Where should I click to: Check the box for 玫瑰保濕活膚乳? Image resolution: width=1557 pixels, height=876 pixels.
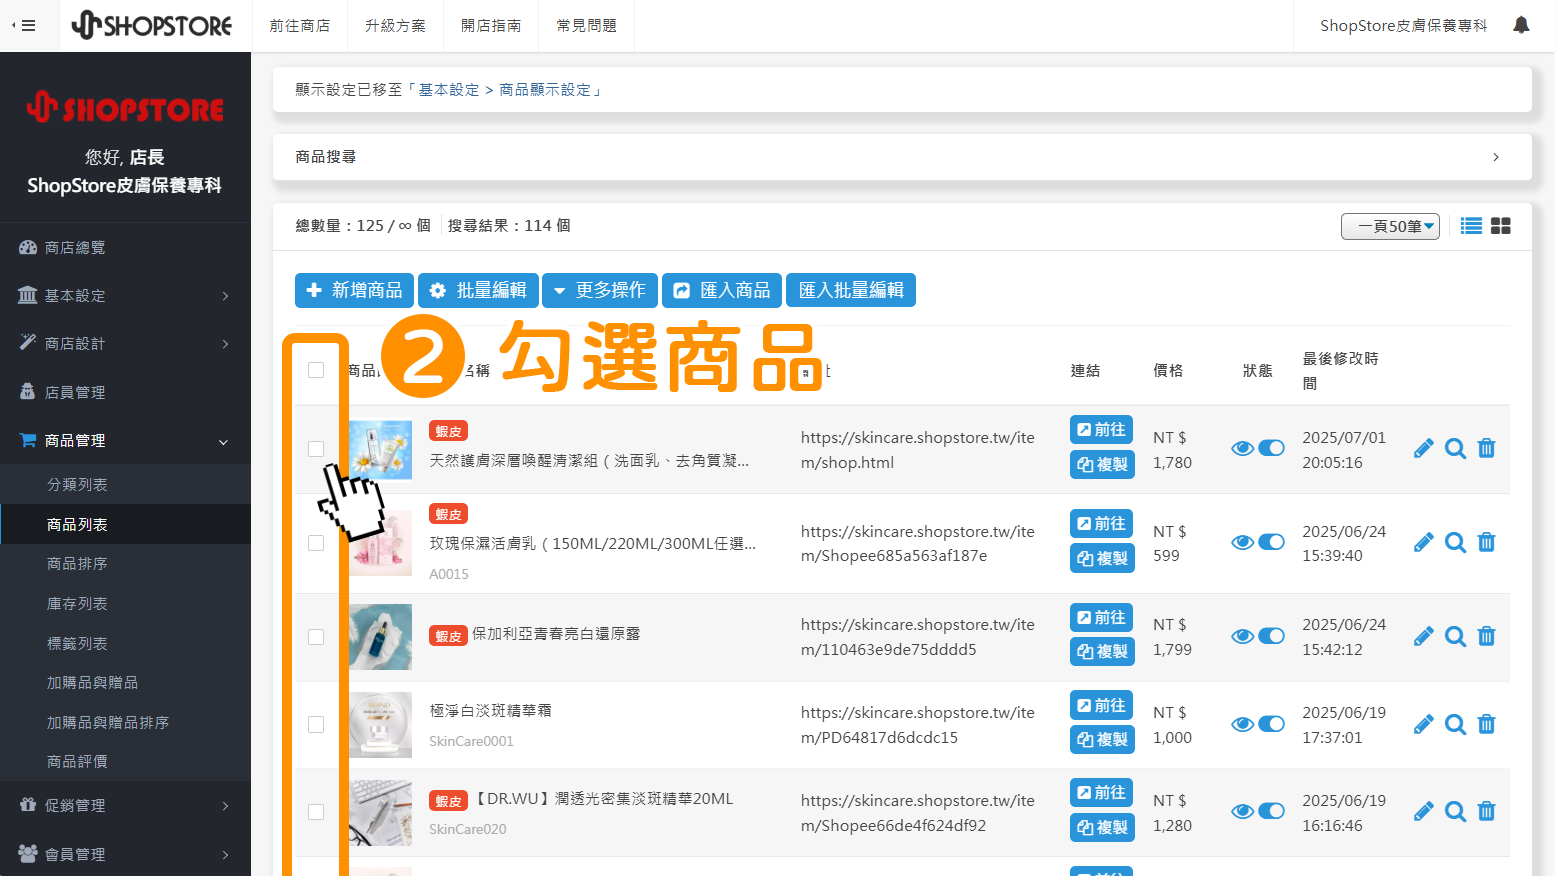coord(316,543)
